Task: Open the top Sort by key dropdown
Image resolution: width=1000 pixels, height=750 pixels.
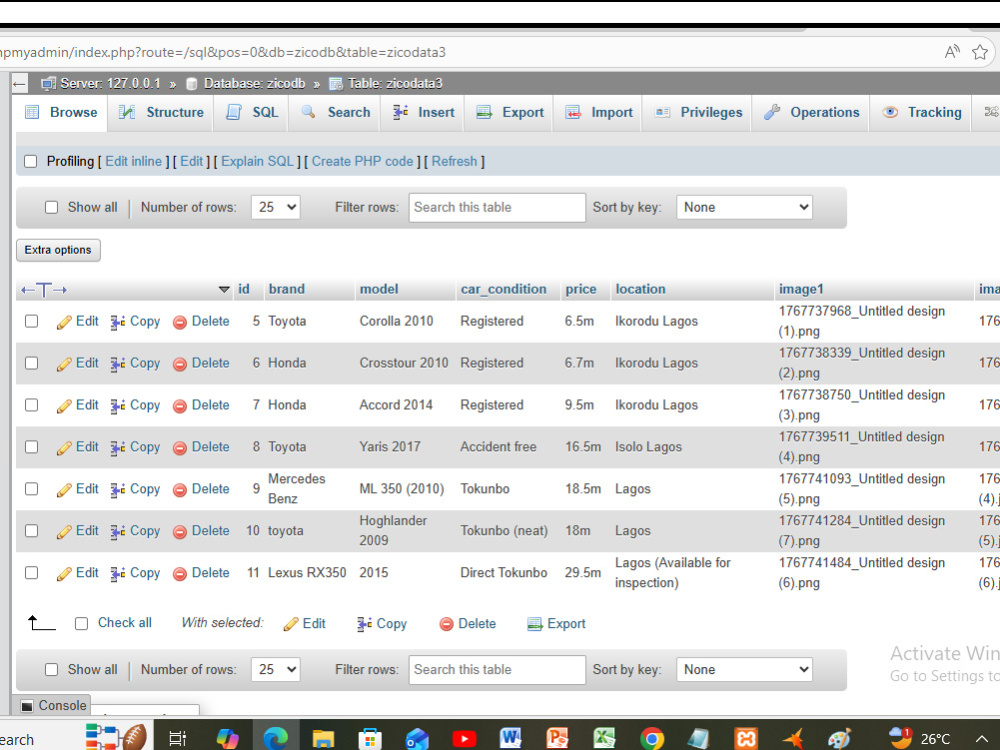Action: coord(744,207)
